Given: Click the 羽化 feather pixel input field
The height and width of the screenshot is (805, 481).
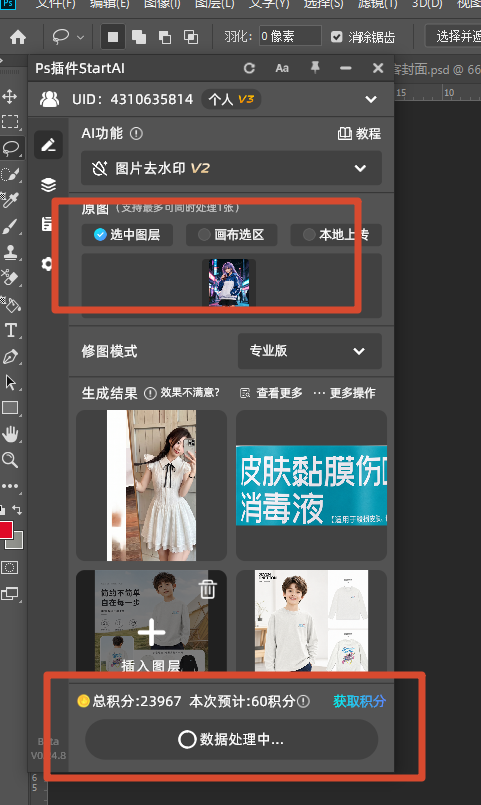Looking at the screenshot, I should coord(290,36).
